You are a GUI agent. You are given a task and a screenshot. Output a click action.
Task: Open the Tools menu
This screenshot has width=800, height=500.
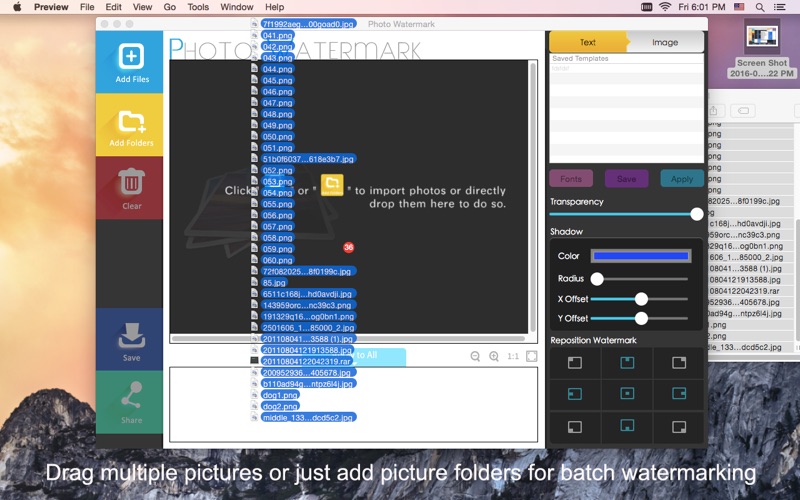tap(198, 7)
